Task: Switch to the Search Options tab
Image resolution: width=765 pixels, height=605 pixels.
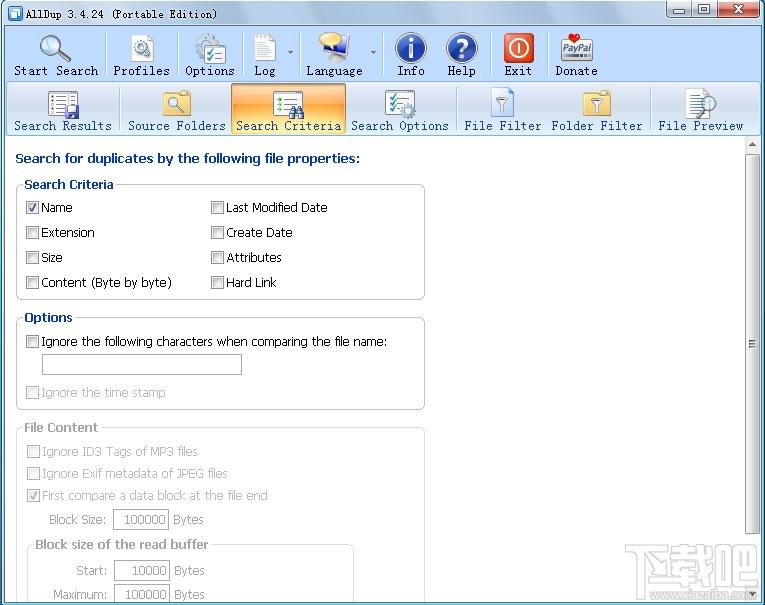Action: click(x=400, y=110)
